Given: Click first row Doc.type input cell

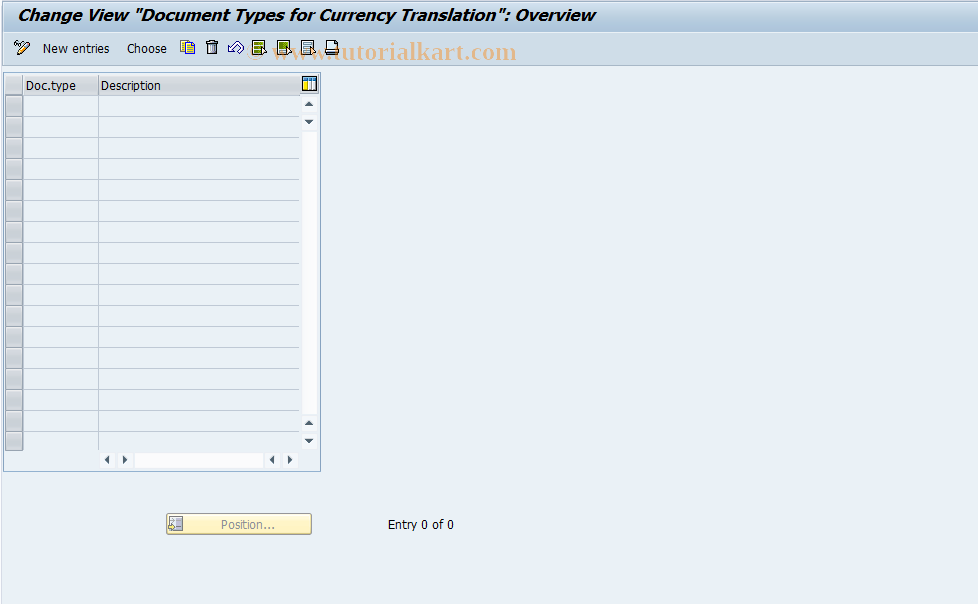Looking at the screenshot, I should 61,106.
